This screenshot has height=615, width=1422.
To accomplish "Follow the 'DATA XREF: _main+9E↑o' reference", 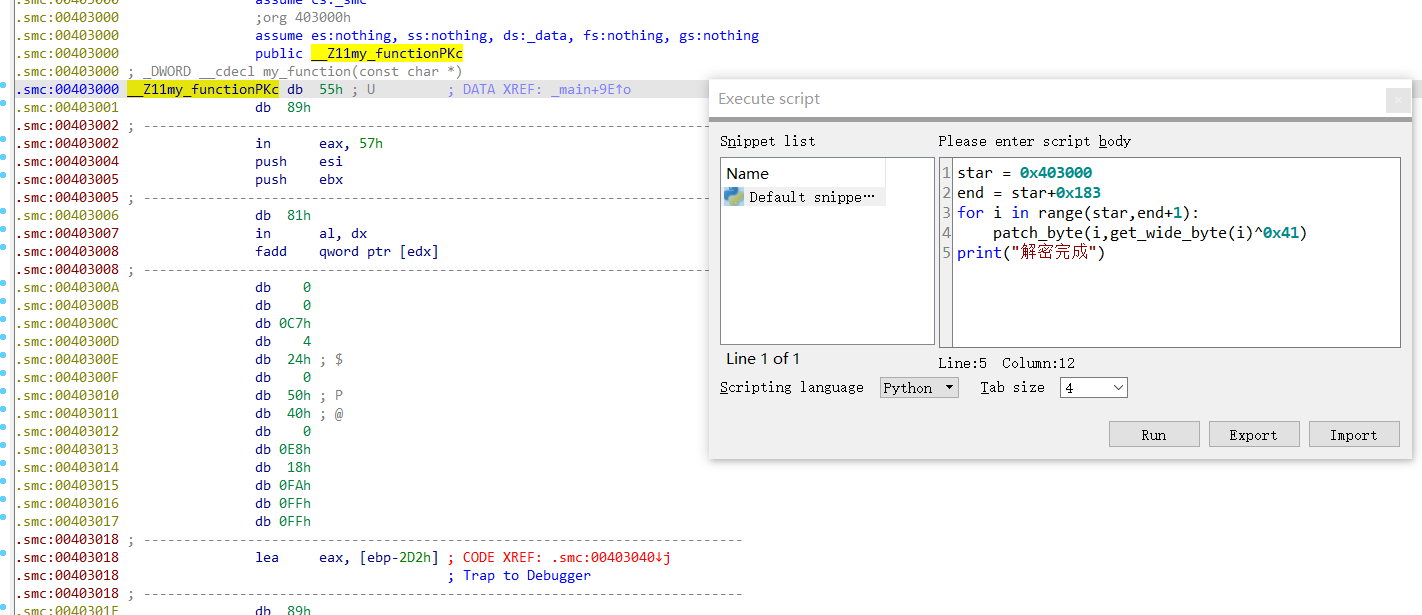I will tap(547, 89).
